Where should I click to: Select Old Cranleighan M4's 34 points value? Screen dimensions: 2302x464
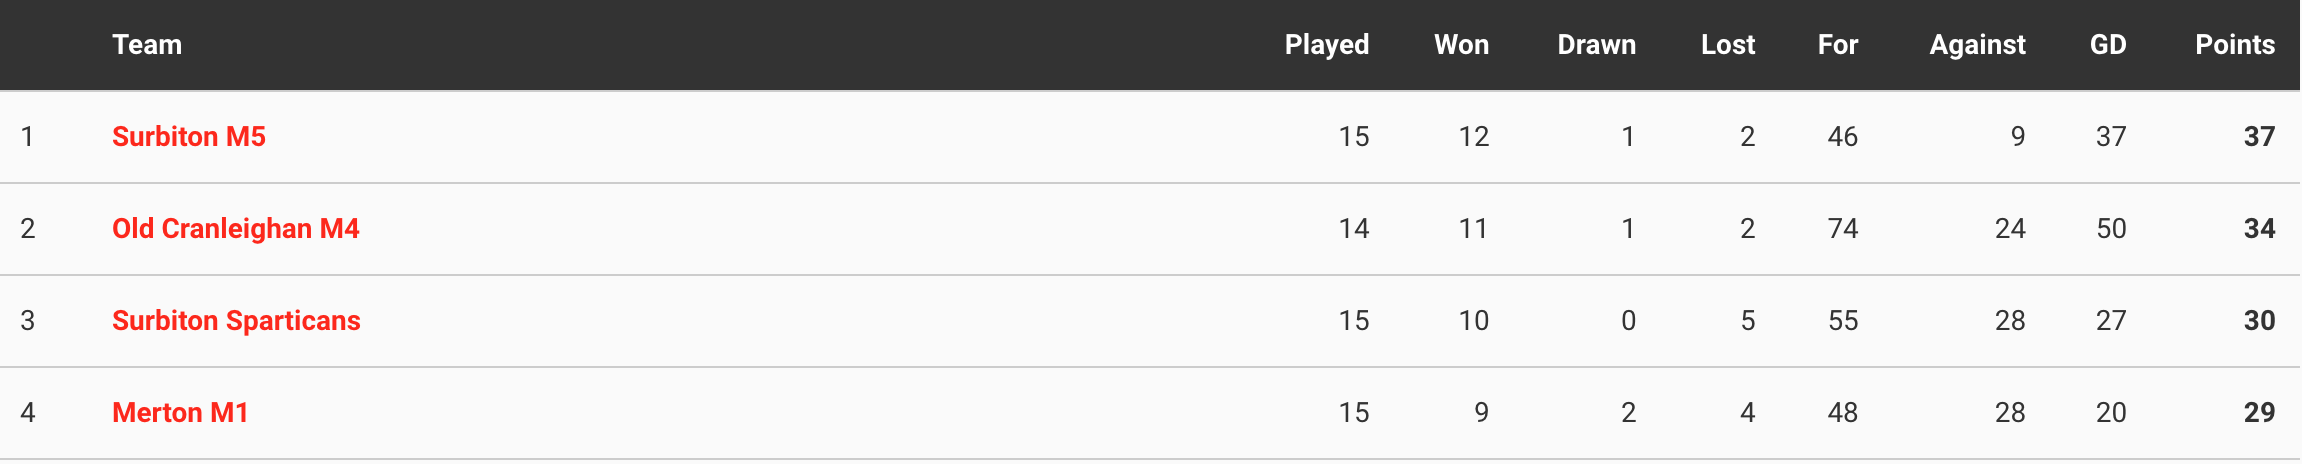click(2260, 229)
